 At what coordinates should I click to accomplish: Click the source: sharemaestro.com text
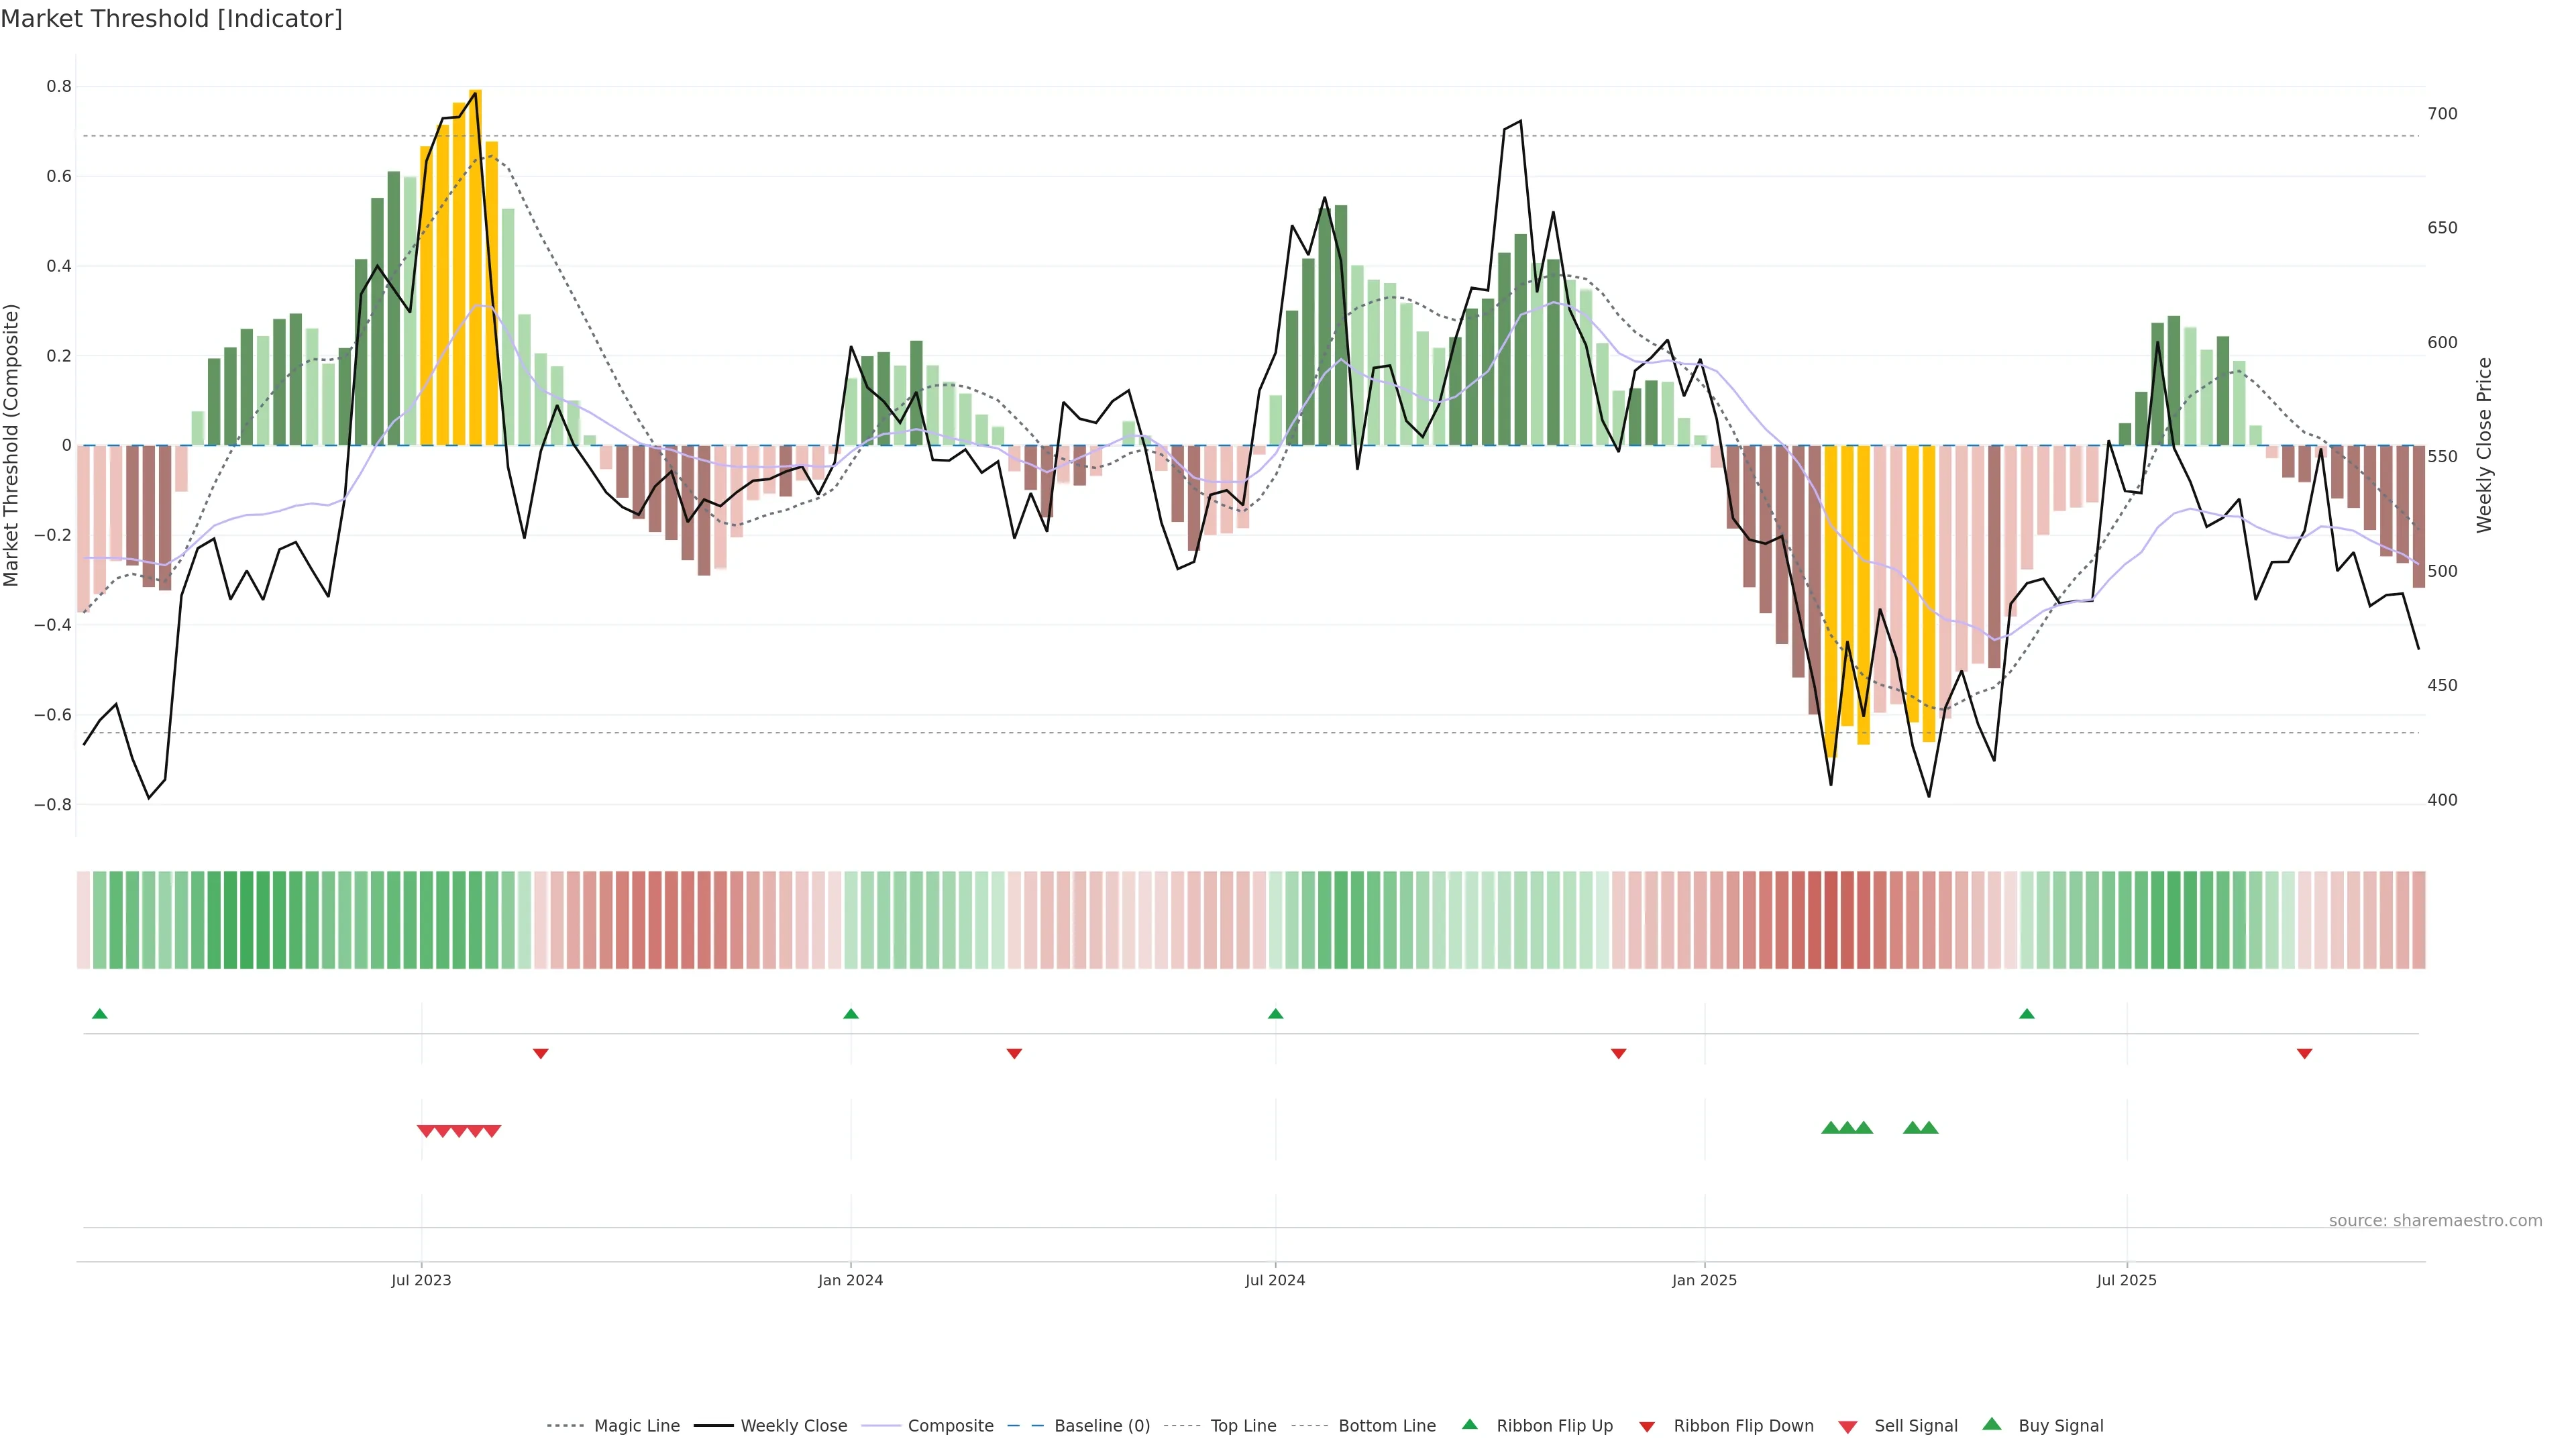click(x=2435, y=1221)
